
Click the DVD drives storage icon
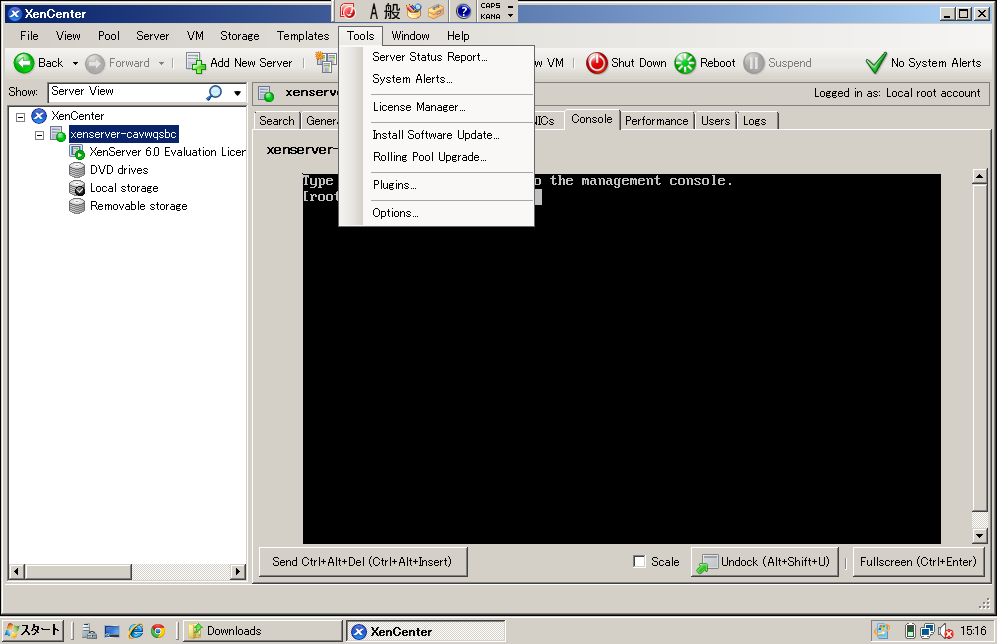click(x=77, y=170)
